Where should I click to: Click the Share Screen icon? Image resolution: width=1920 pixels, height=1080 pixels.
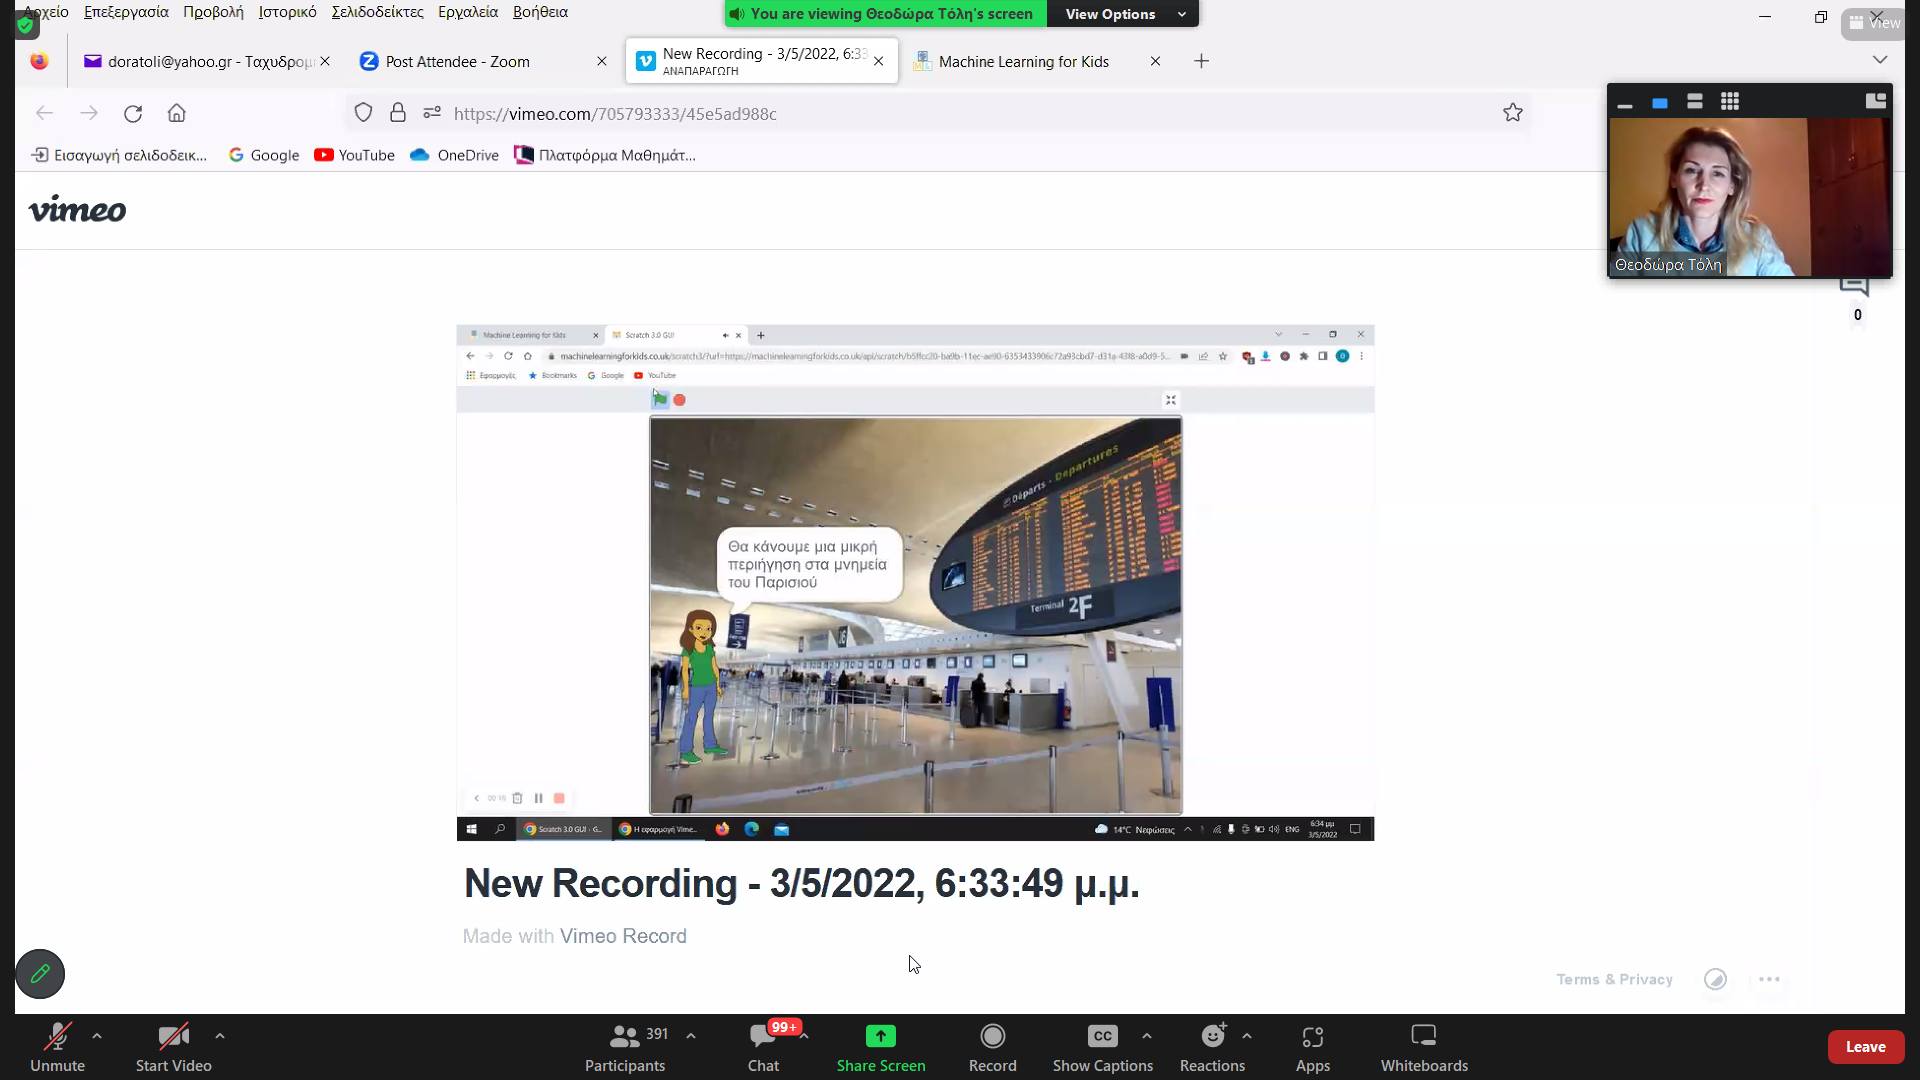tap(880, 1036)
